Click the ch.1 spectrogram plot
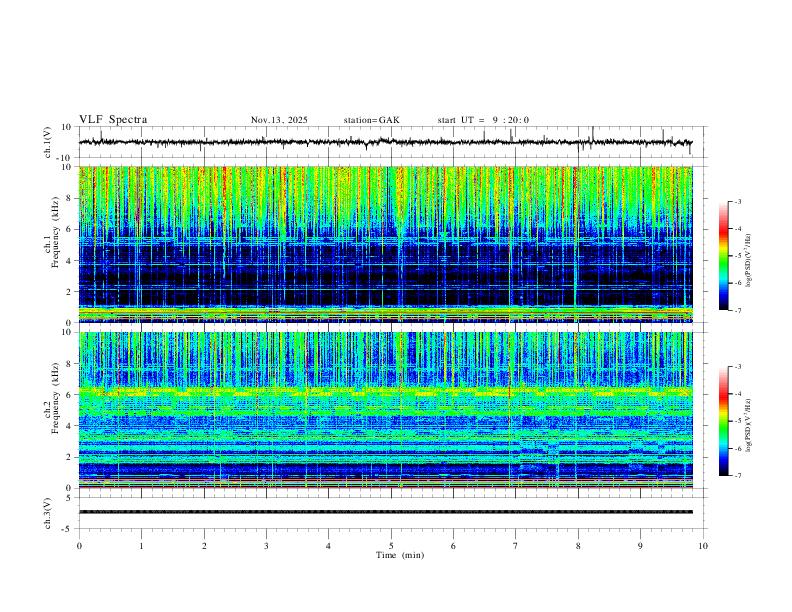This screenshot has height=612, width=792. click(385, 244)
